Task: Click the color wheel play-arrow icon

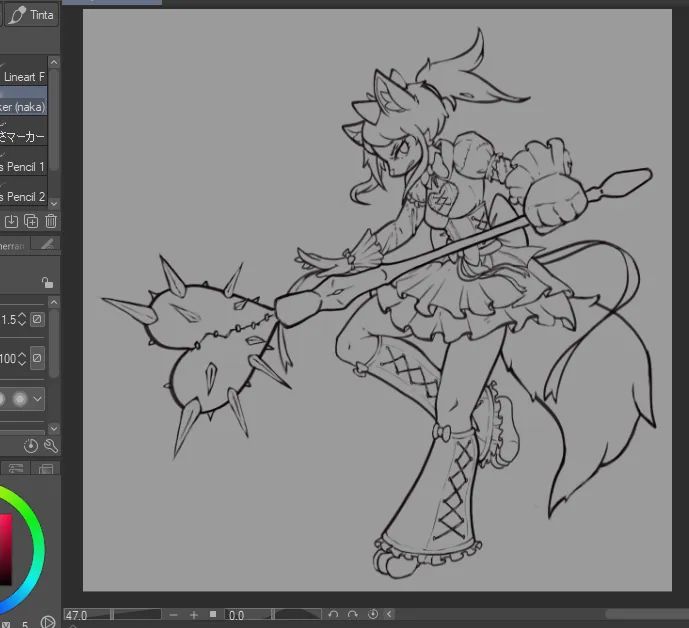Action: [47, 622]
